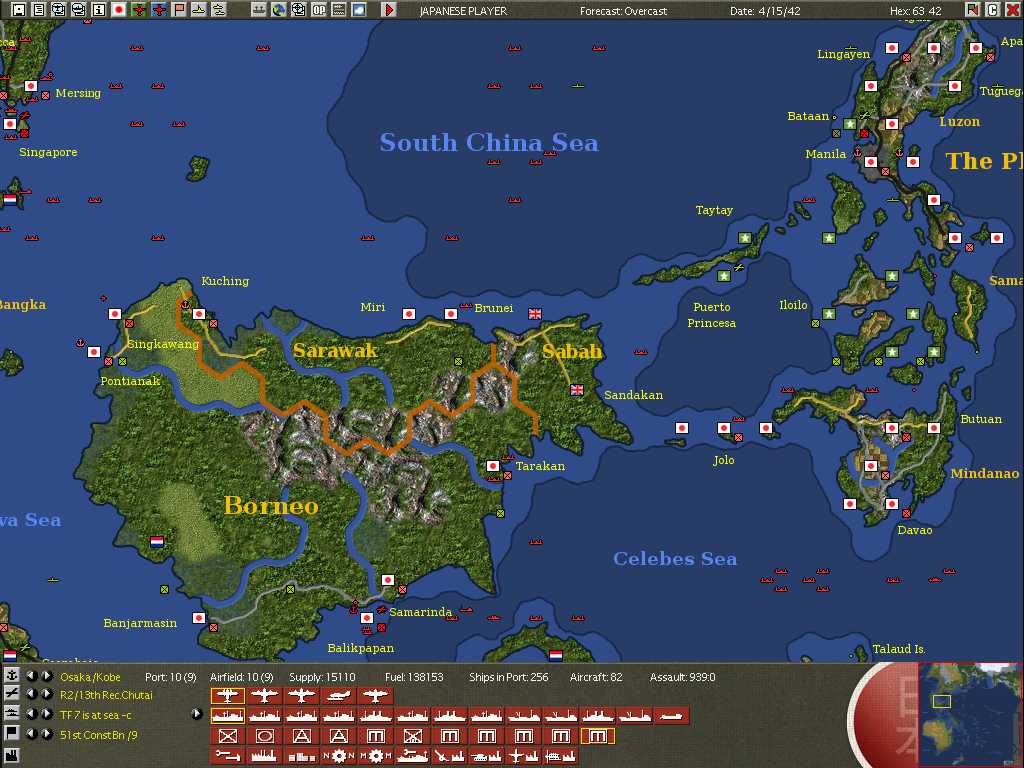Click the crosshair target toolbar icon
This screenshot has width=1024, height=768.
(x=298, y=10)
